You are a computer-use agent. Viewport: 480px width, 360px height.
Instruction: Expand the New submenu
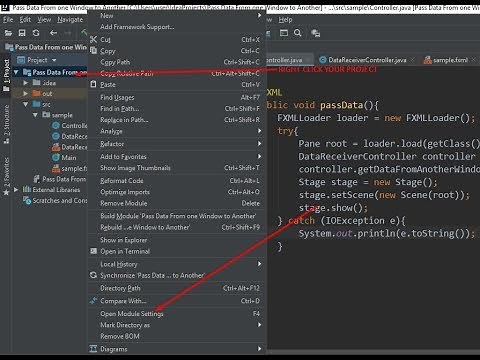click(177, 15)
